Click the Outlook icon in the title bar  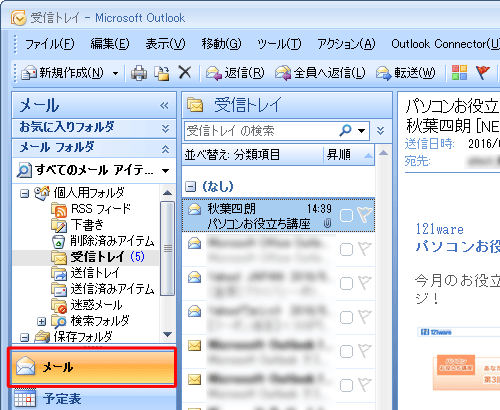(18, 18)
